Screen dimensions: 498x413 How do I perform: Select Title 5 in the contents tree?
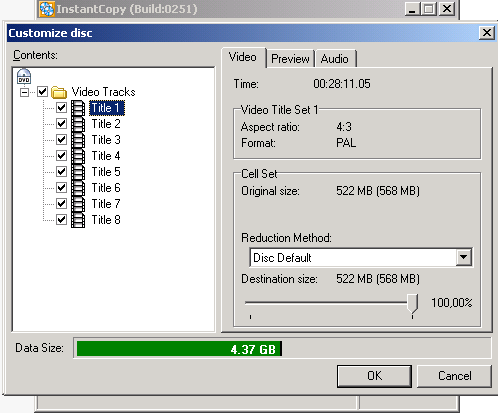pos(106,172)
